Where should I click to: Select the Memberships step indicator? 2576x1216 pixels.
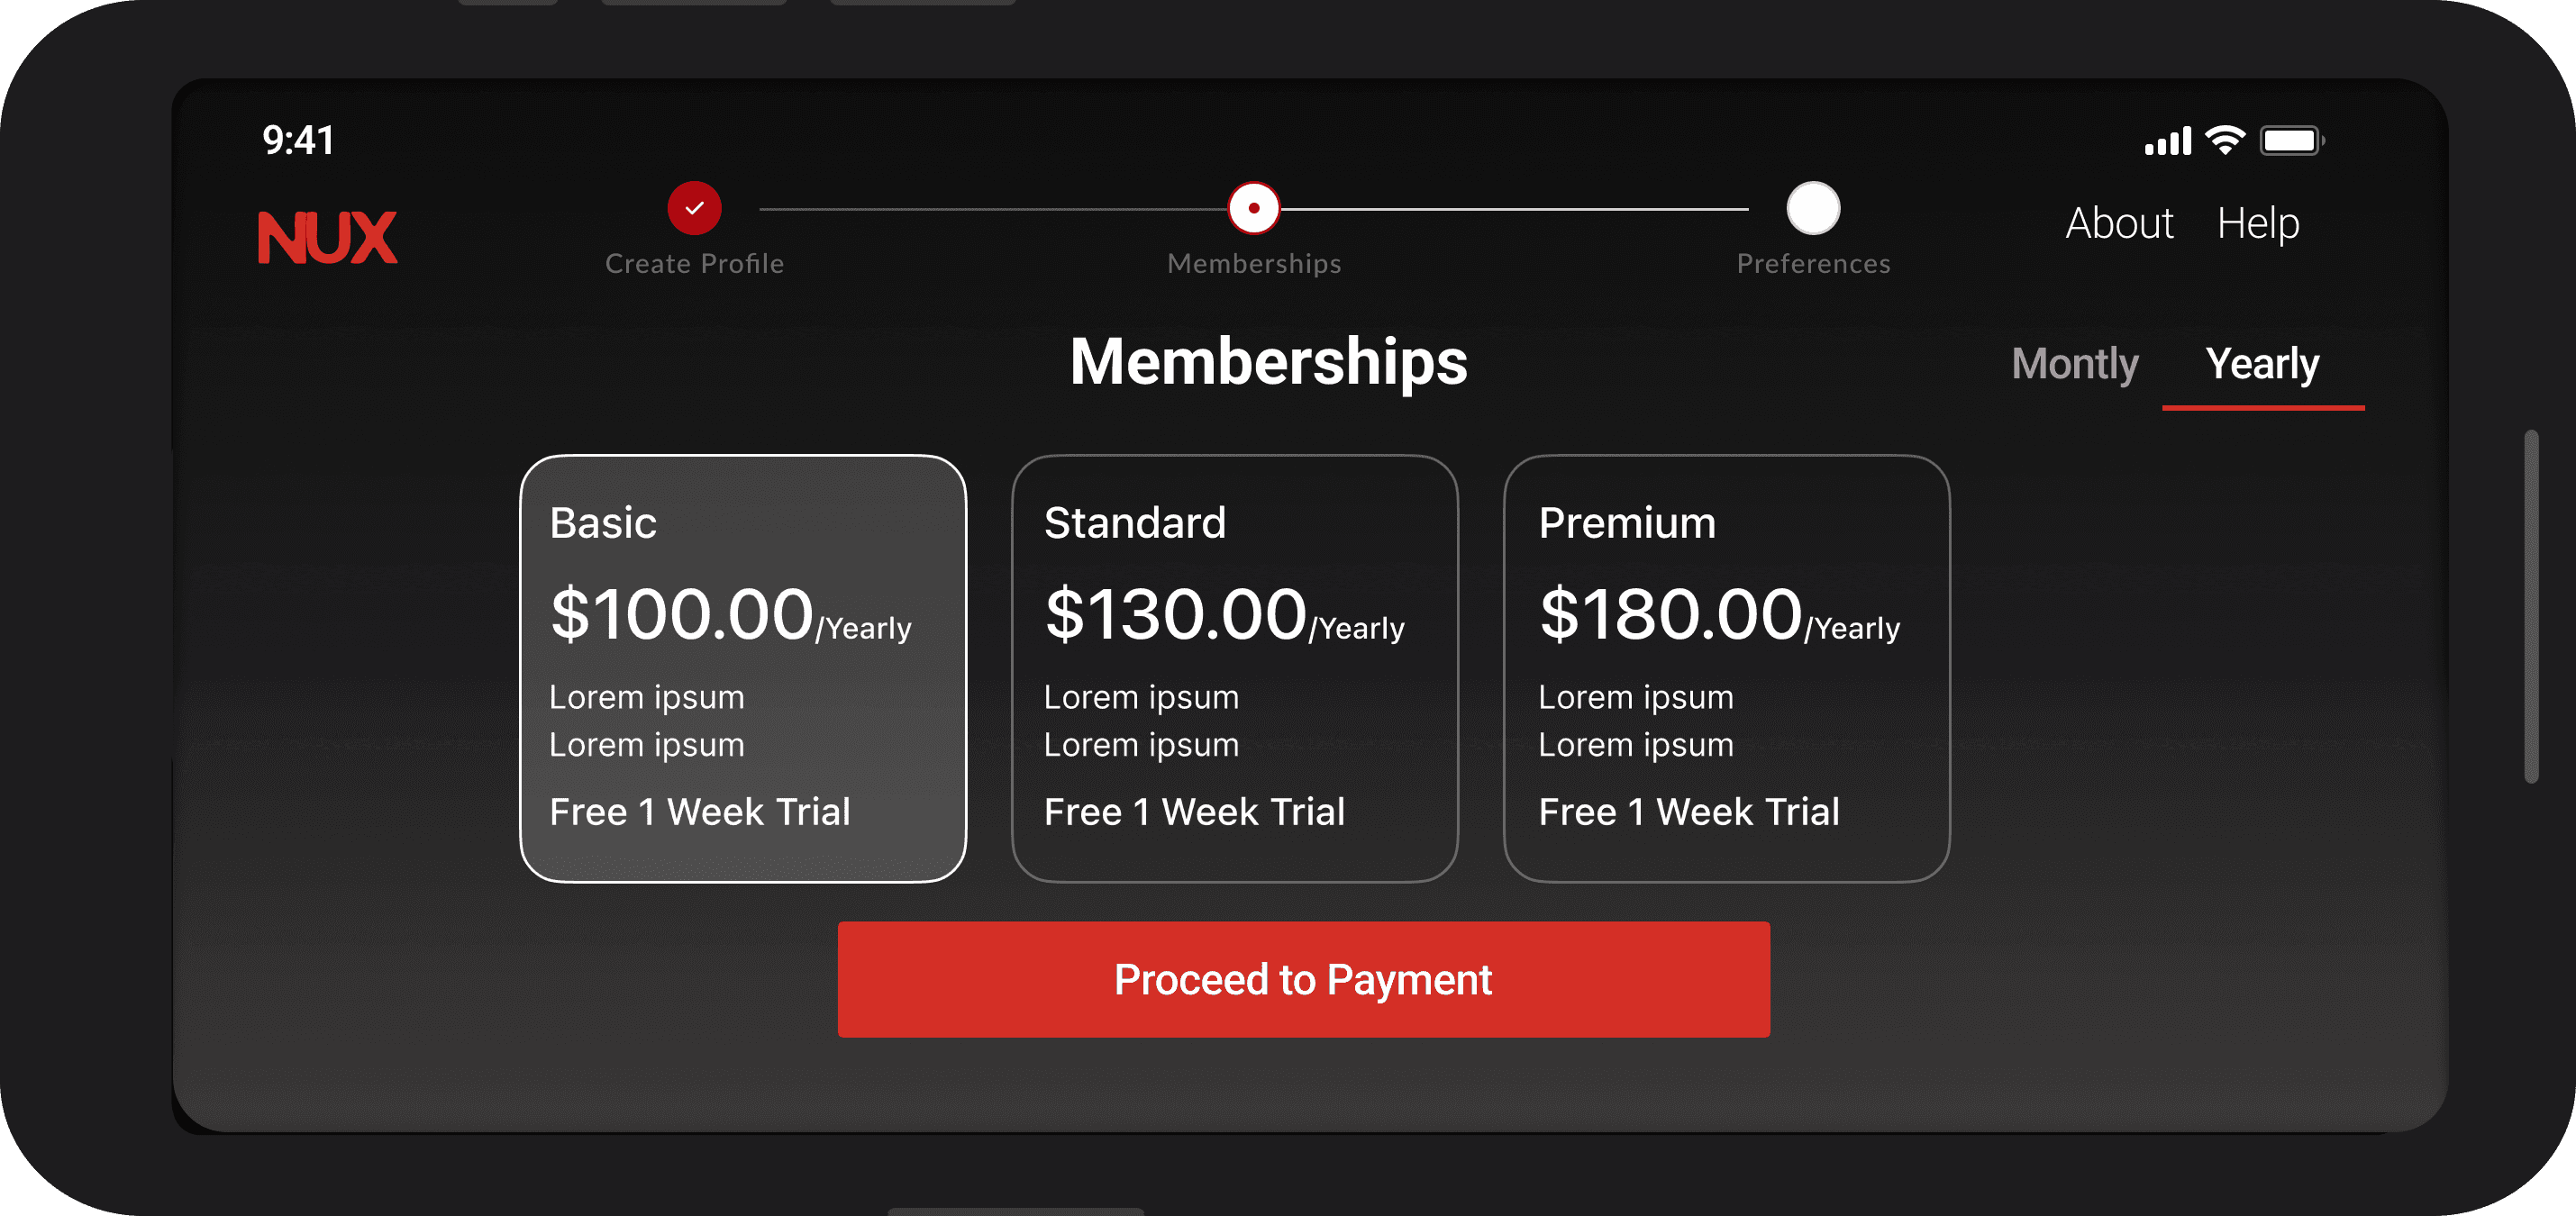[x=1253, y=208]
